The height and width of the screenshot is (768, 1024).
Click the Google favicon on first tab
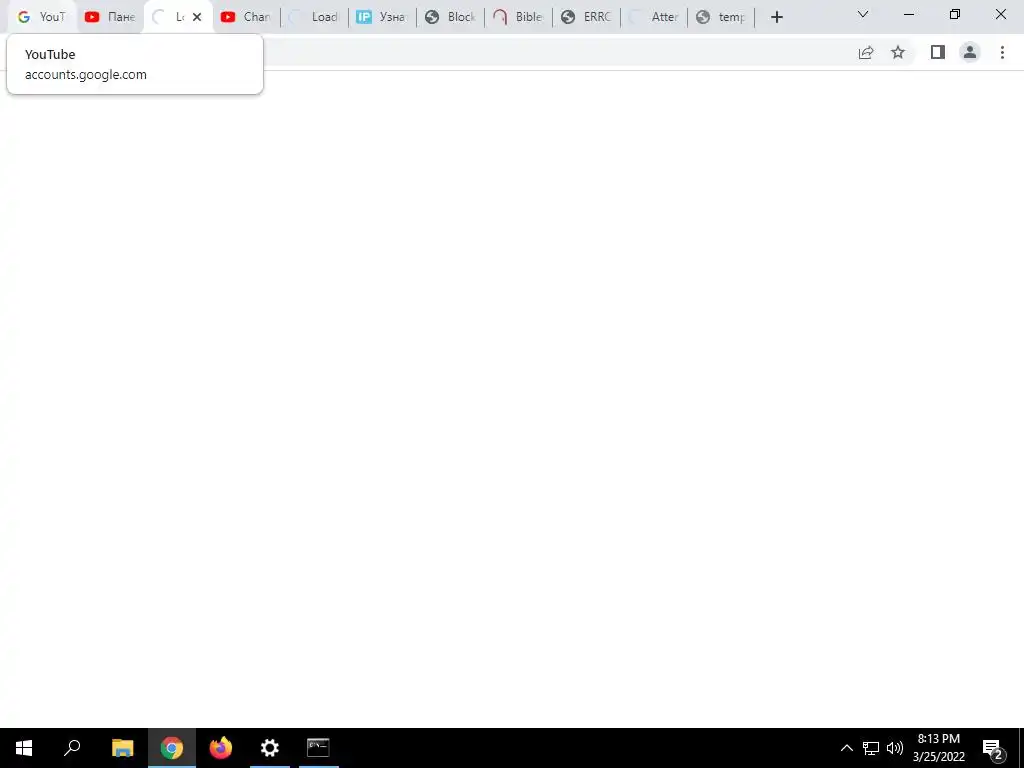(24, 17)
